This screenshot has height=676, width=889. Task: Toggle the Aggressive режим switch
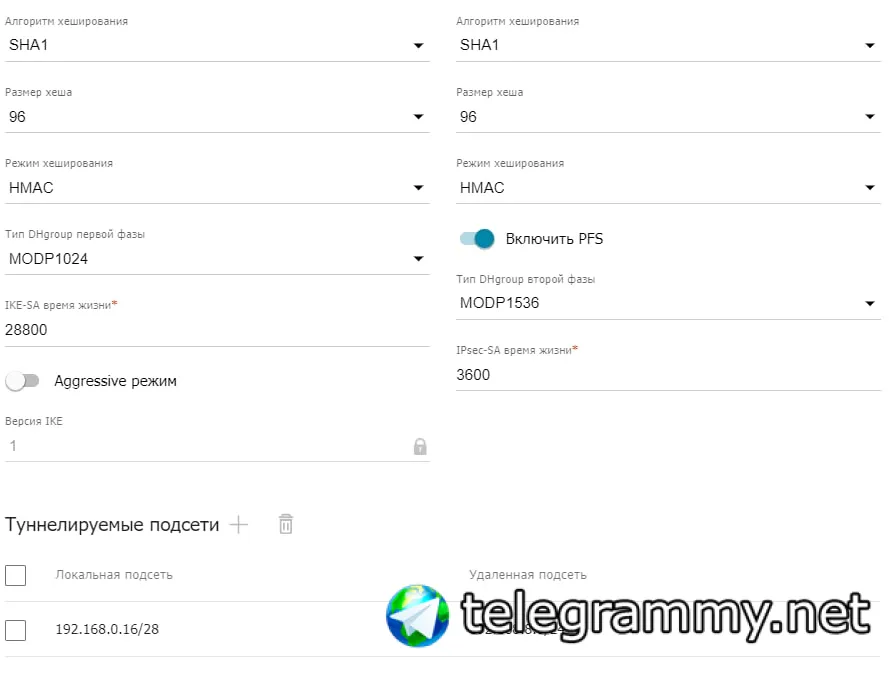(x=23, y=381)
